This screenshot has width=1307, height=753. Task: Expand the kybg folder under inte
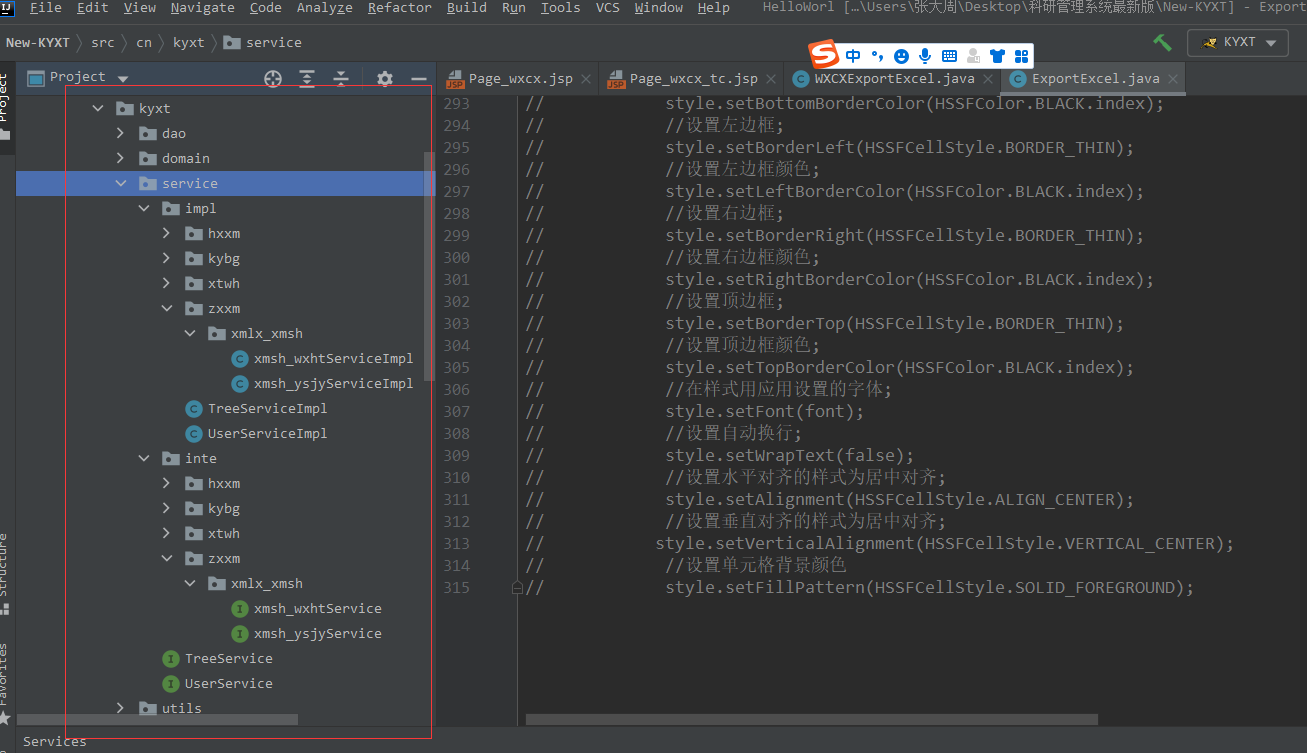click(x=167, y=508)
